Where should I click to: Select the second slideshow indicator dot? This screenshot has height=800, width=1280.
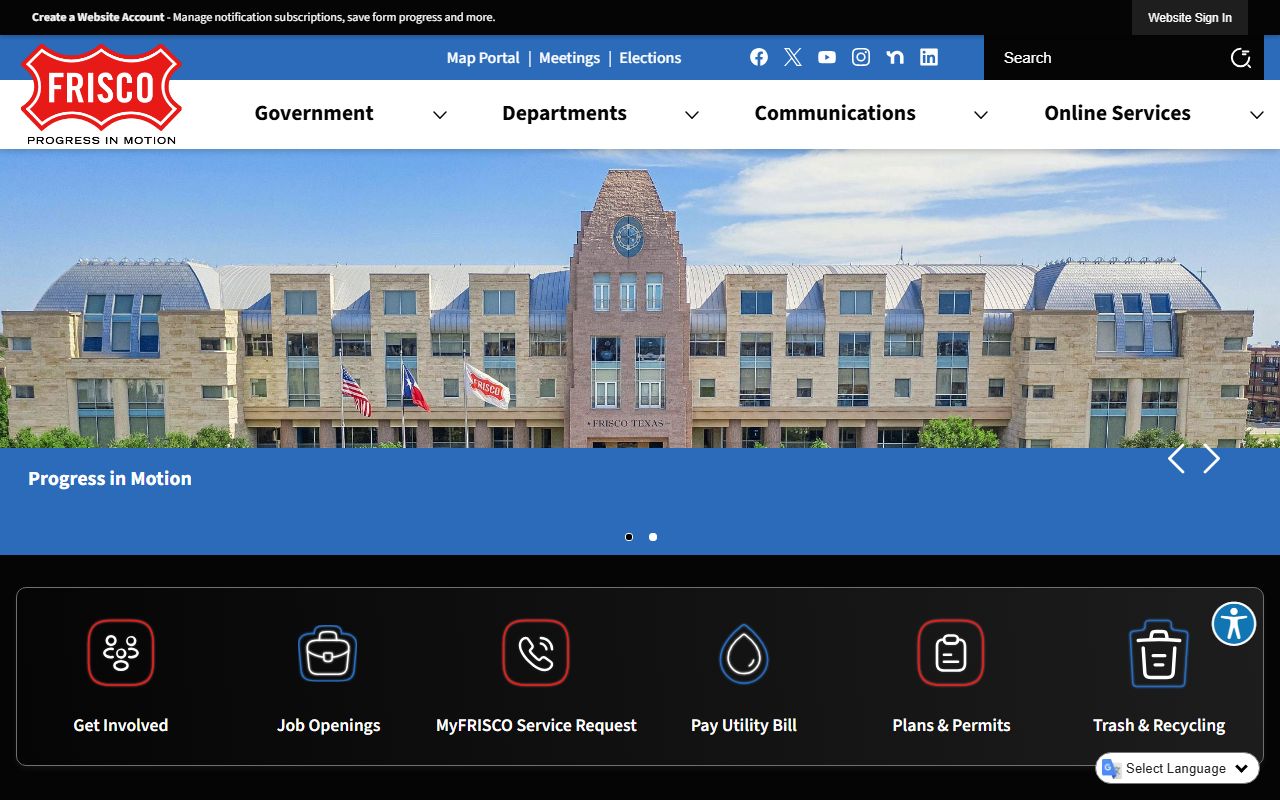(x=653, y=537)
